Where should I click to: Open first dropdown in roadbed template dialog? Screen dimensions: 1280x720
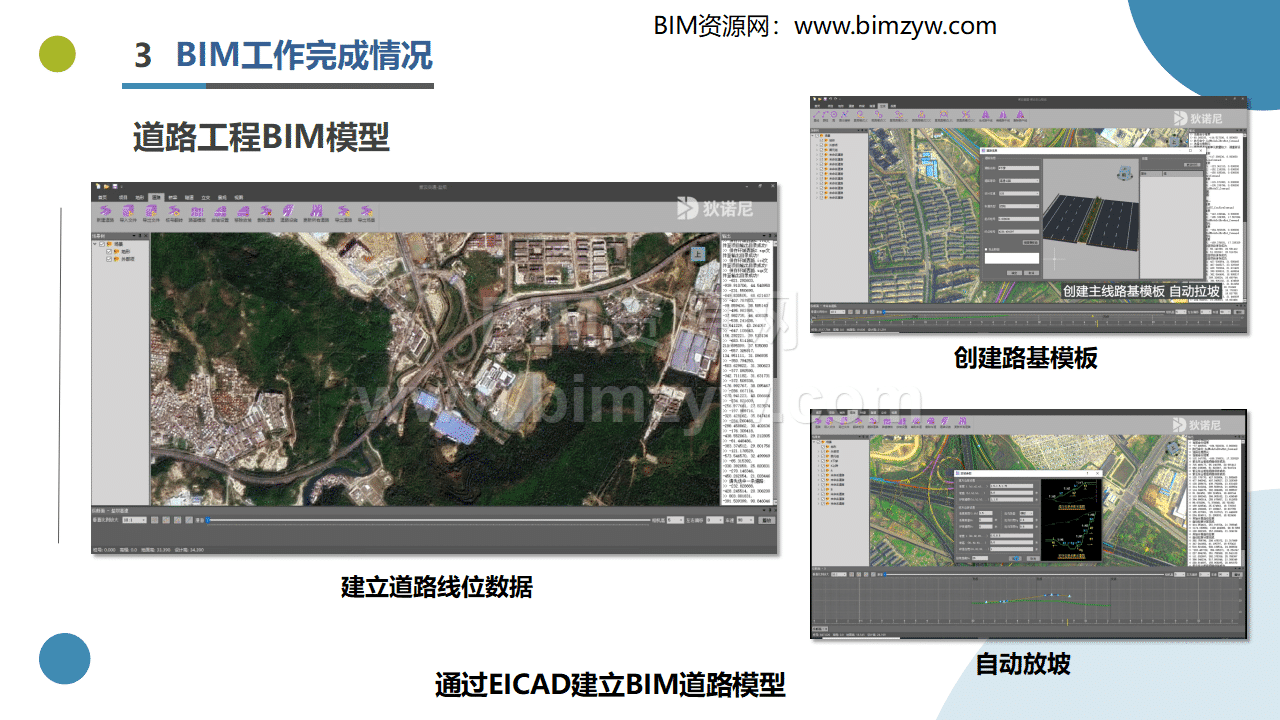[1018, 181]
